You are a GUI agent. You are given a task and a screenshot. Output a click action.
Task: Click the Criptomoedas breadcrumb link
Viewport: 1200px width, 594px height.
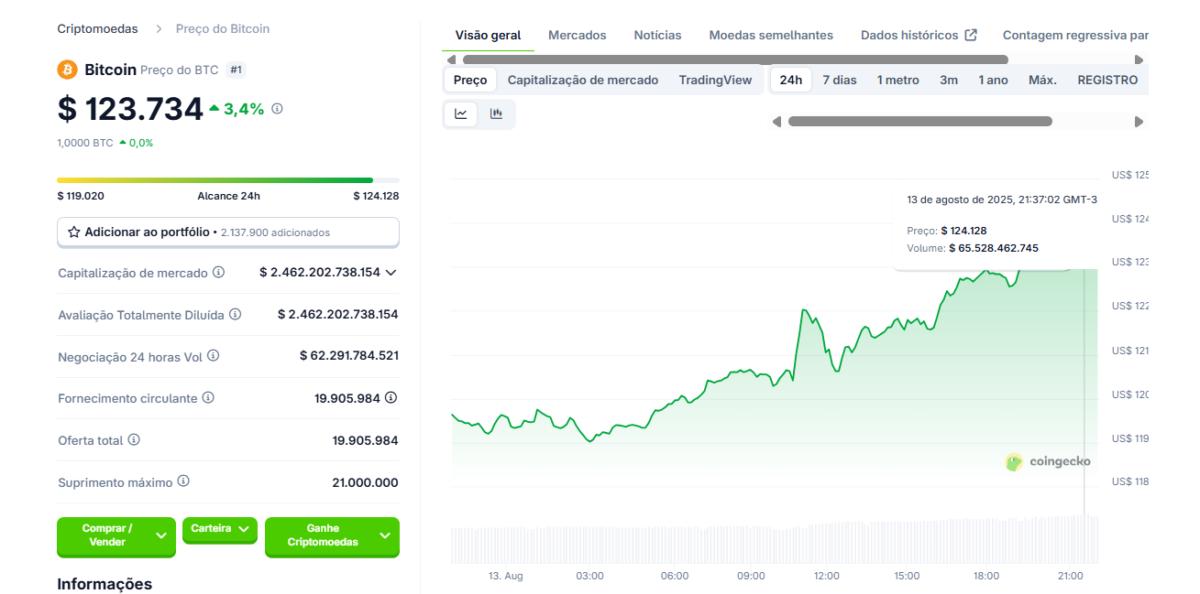(x=97, y=29)
